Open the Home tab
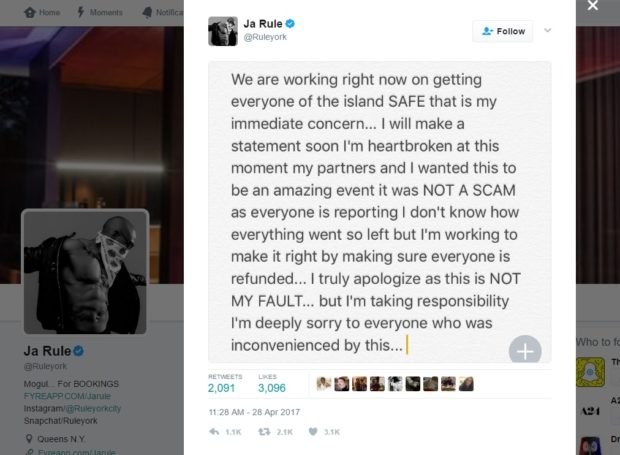This screenshot has height=455, width=620. (x=42, y=13)
